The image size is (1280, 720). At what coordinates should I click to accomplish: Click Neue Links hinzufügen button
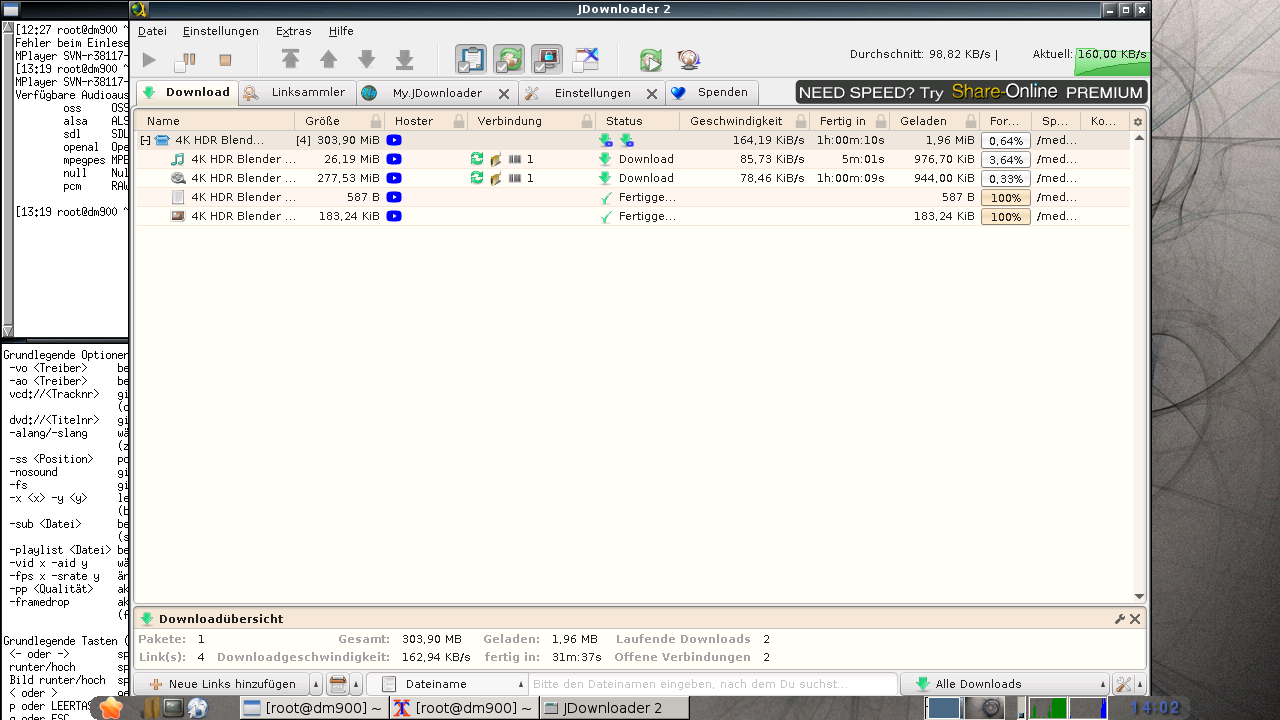point(223,684)
